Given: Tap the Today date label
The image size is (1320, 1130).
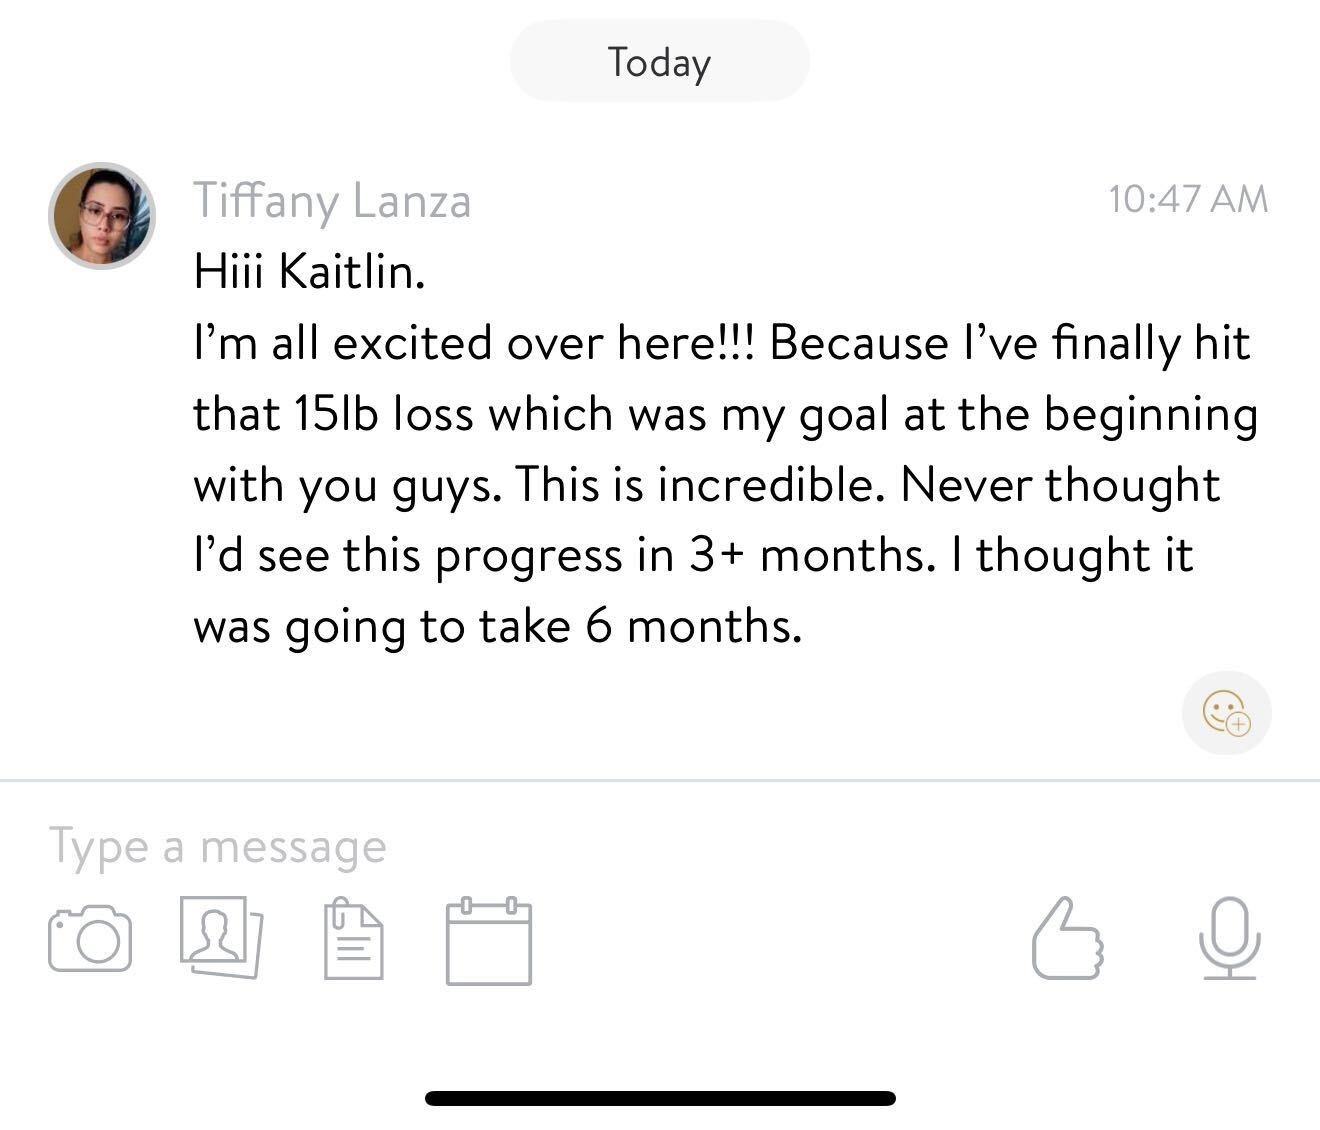Looking at the screenshot, I should 659,62.
